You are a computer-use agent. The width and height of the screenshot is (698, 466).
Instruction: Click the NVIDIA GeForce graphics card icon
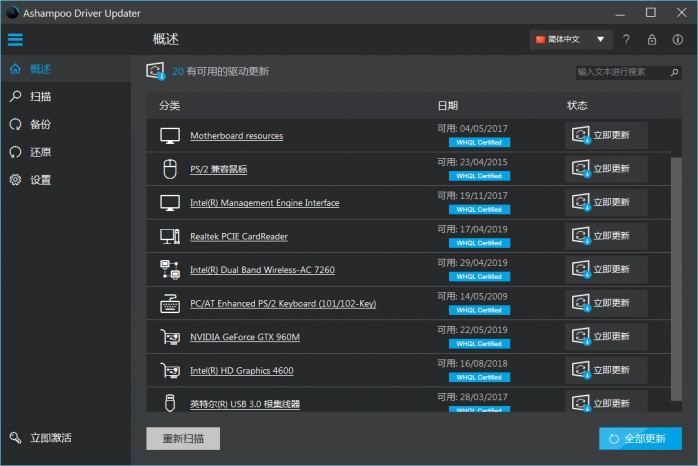(170, 337)
